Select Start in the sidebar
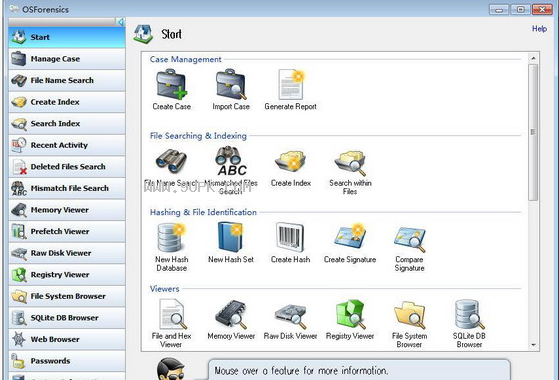 [x=67, y=37]
